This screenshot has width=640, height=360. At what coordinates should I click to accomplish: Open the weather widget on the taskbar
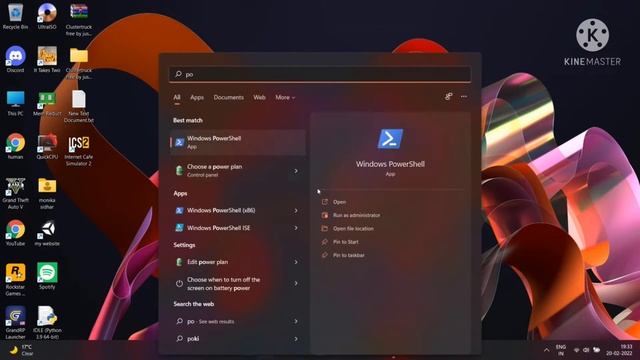click(x=21, y=350)
